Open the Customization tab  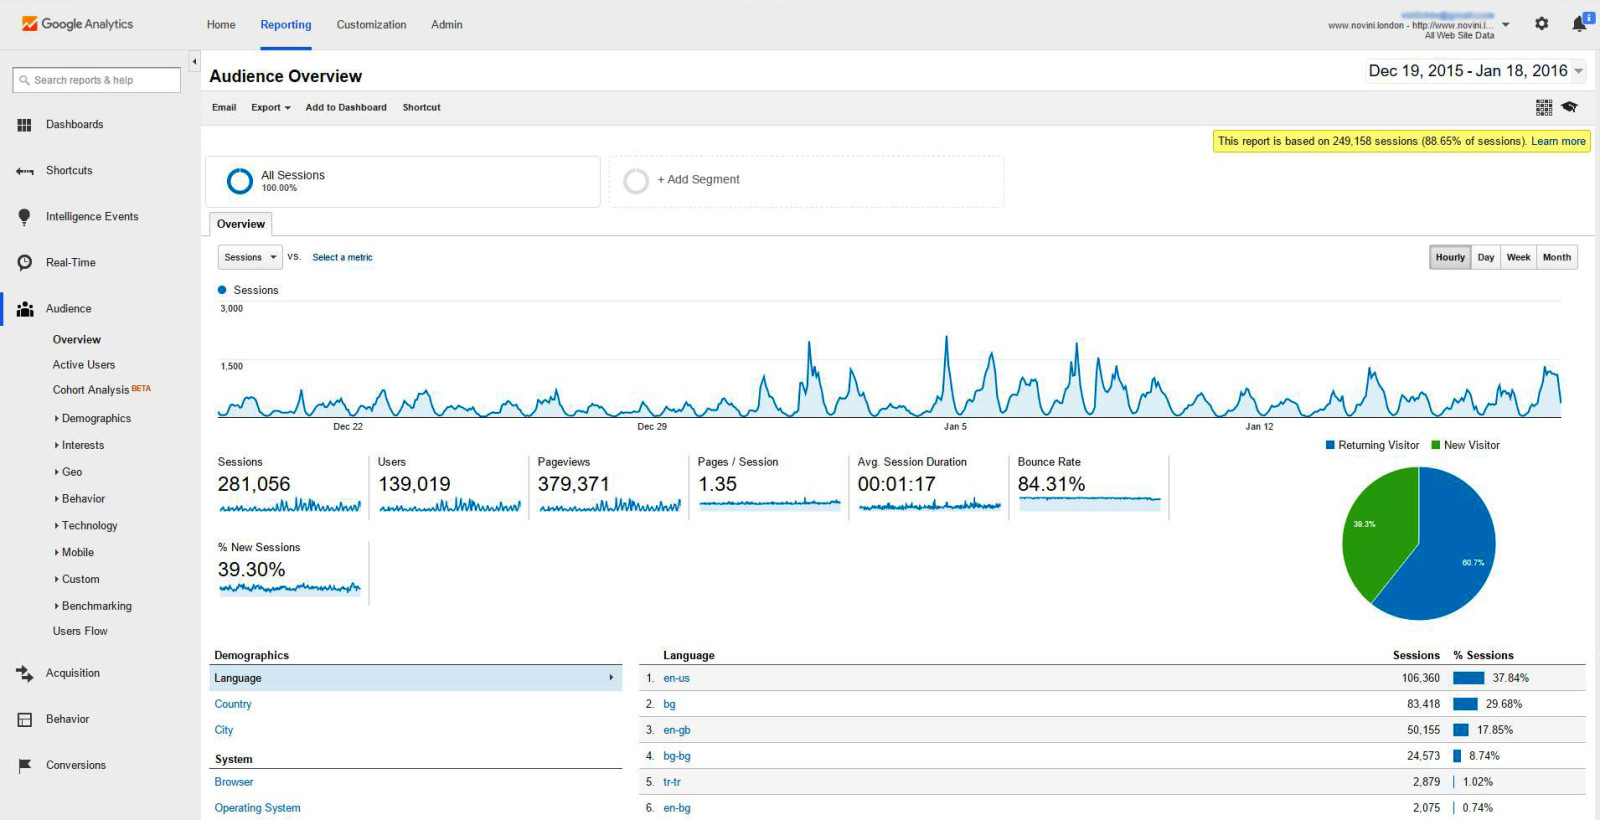tap(371, 25)
